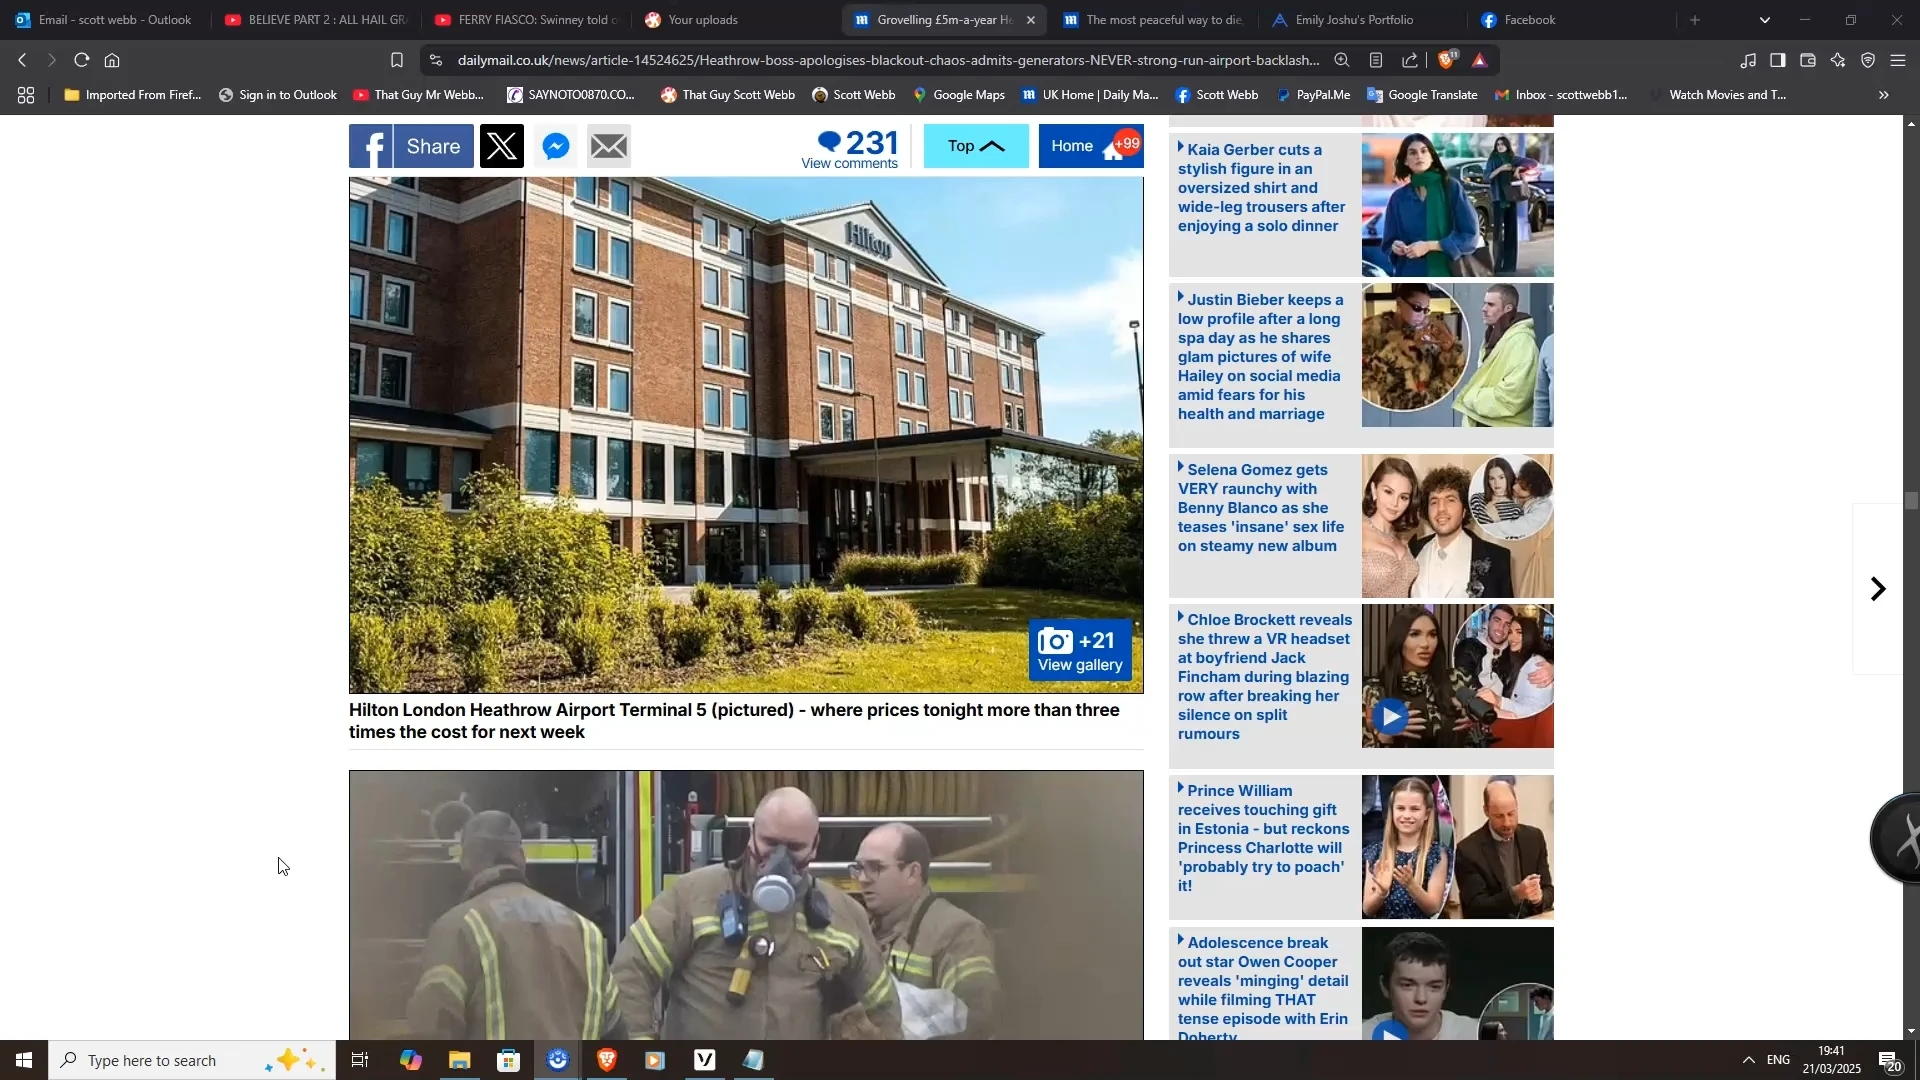This screenshot has width=1920, height=1080.
Task: Open the Chloe Brockett article headline
Action: (1265, 677)
